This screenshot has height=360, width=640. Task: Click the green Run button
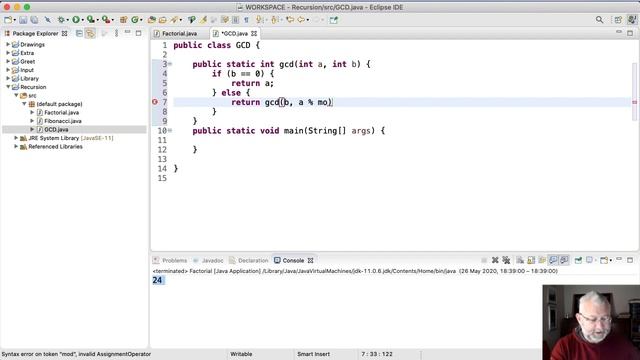click(76, 20)
